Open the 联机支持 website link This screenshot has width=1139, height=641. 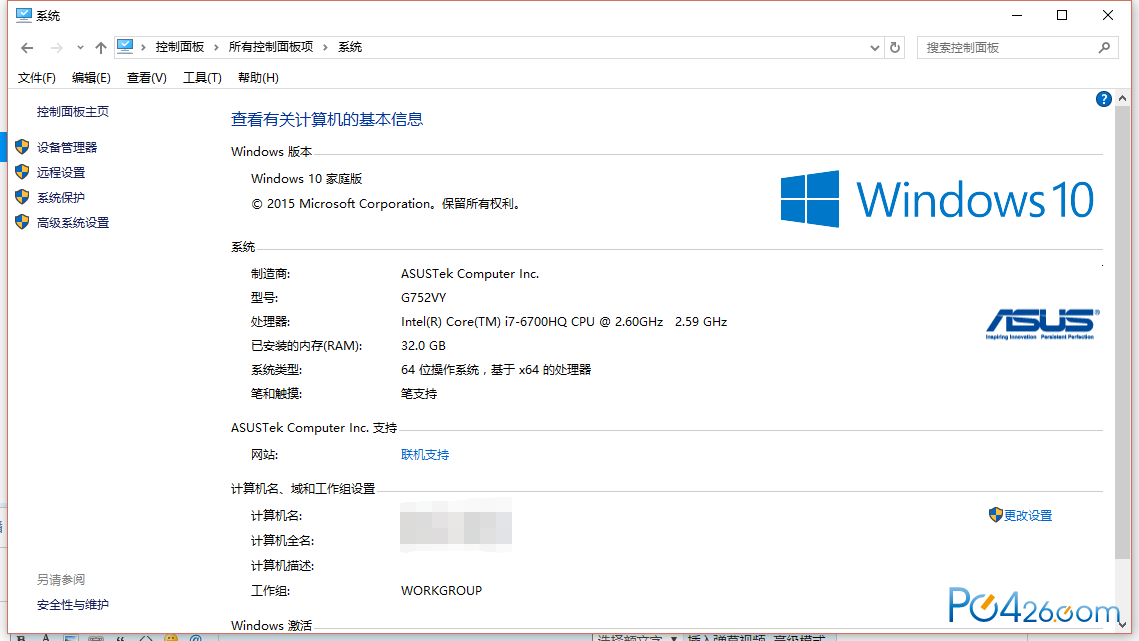pyautogui.click(x=425, y=455)
